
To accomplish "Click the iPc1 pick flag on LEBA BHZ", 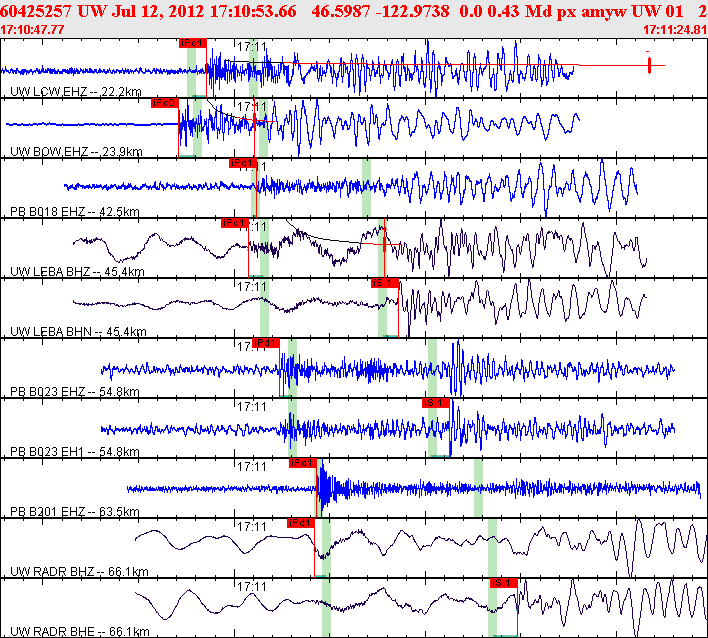I will tap(235, 223).
